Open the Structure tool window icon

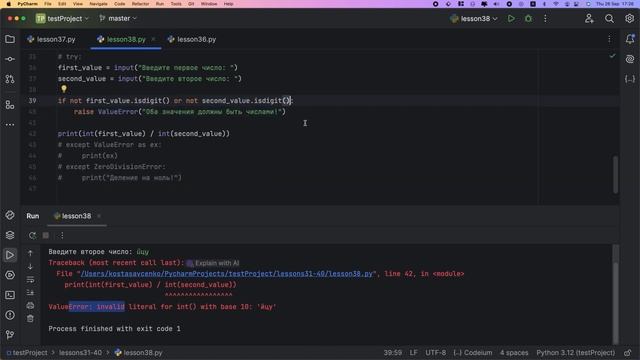10,105
